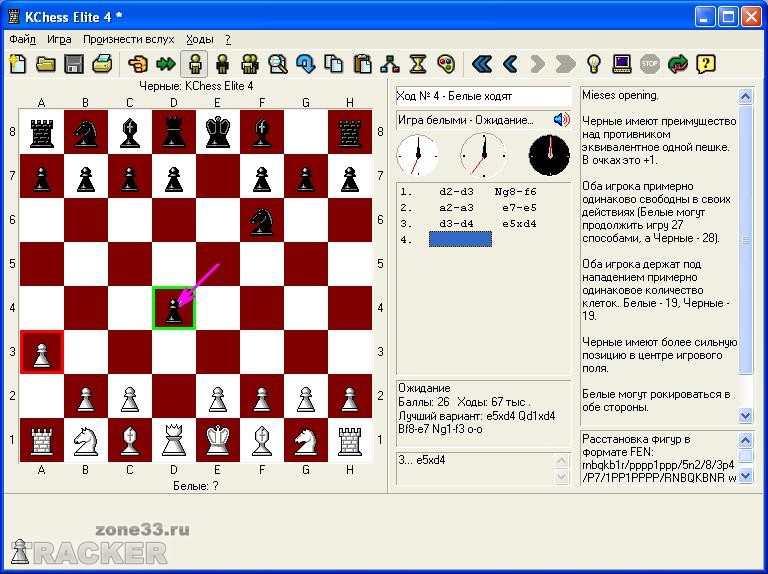Print the game with printer icon

(102, 64)
